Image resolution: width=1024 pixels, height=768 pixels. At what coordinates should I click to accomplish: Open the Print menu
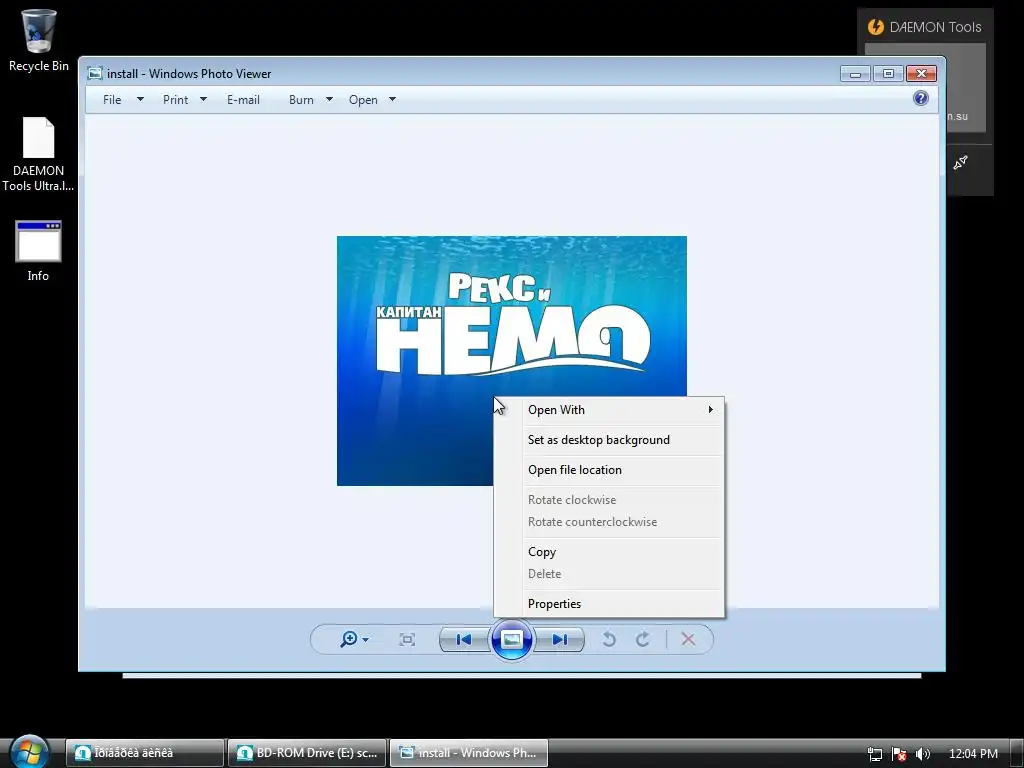click(x=175, y=100)
